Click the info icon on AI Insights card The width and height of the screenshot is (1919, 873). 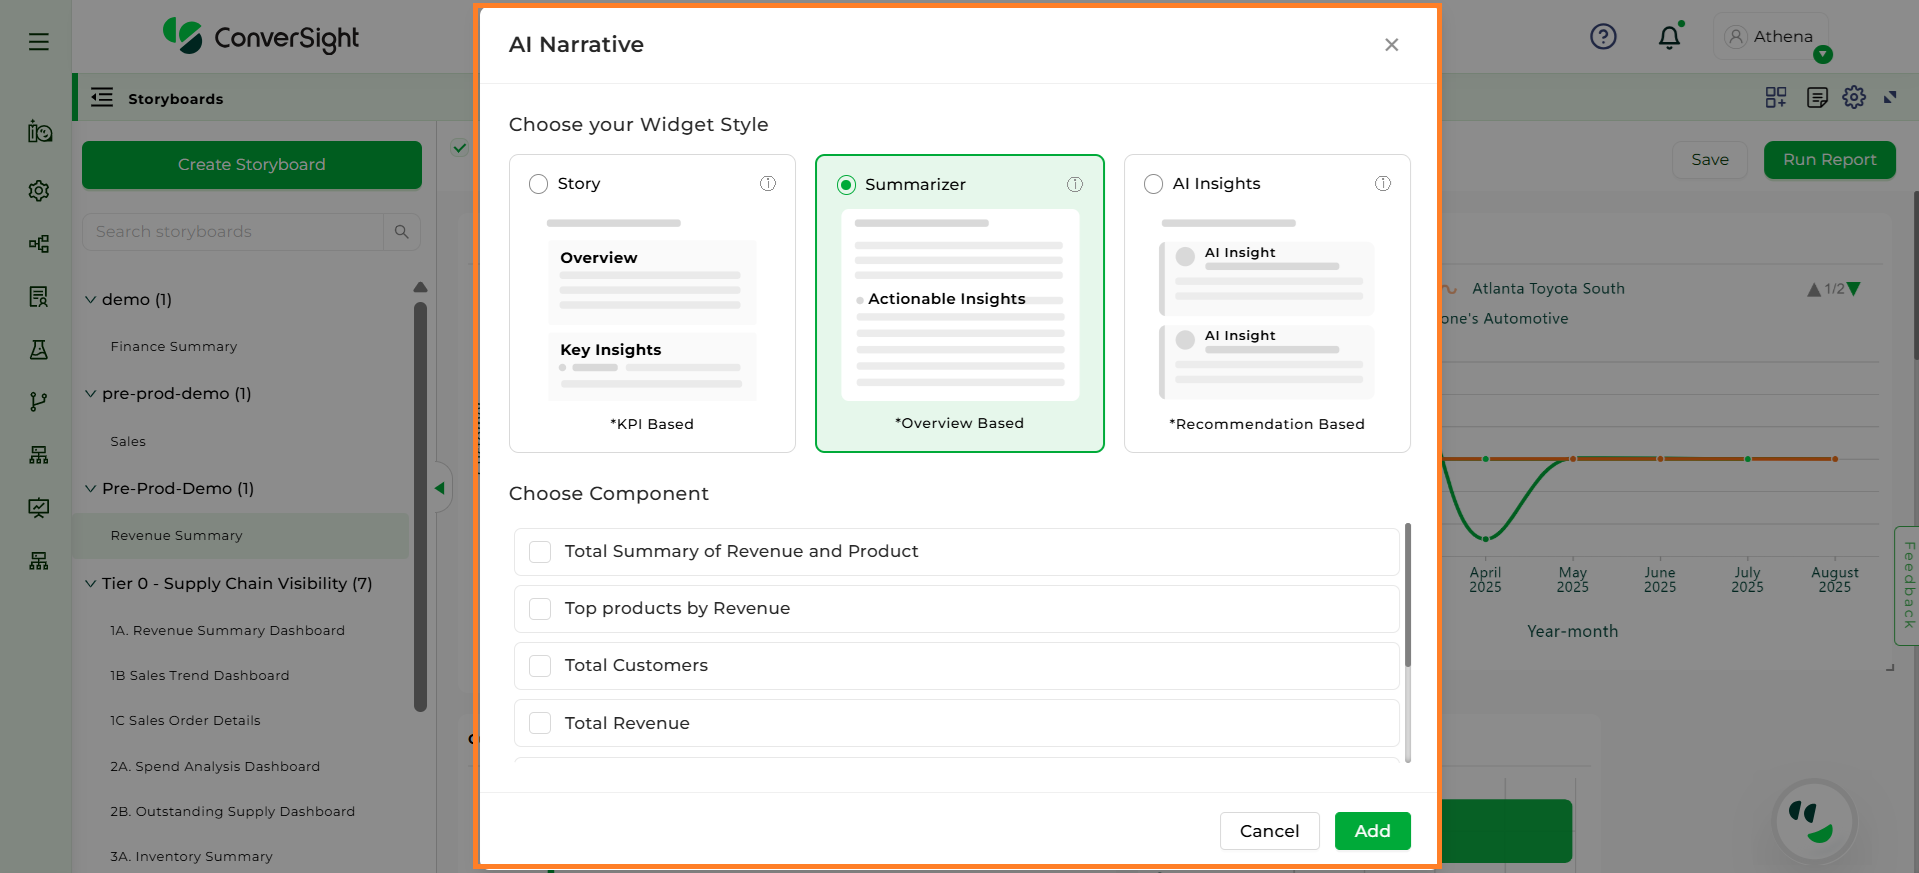[1383, 183]
